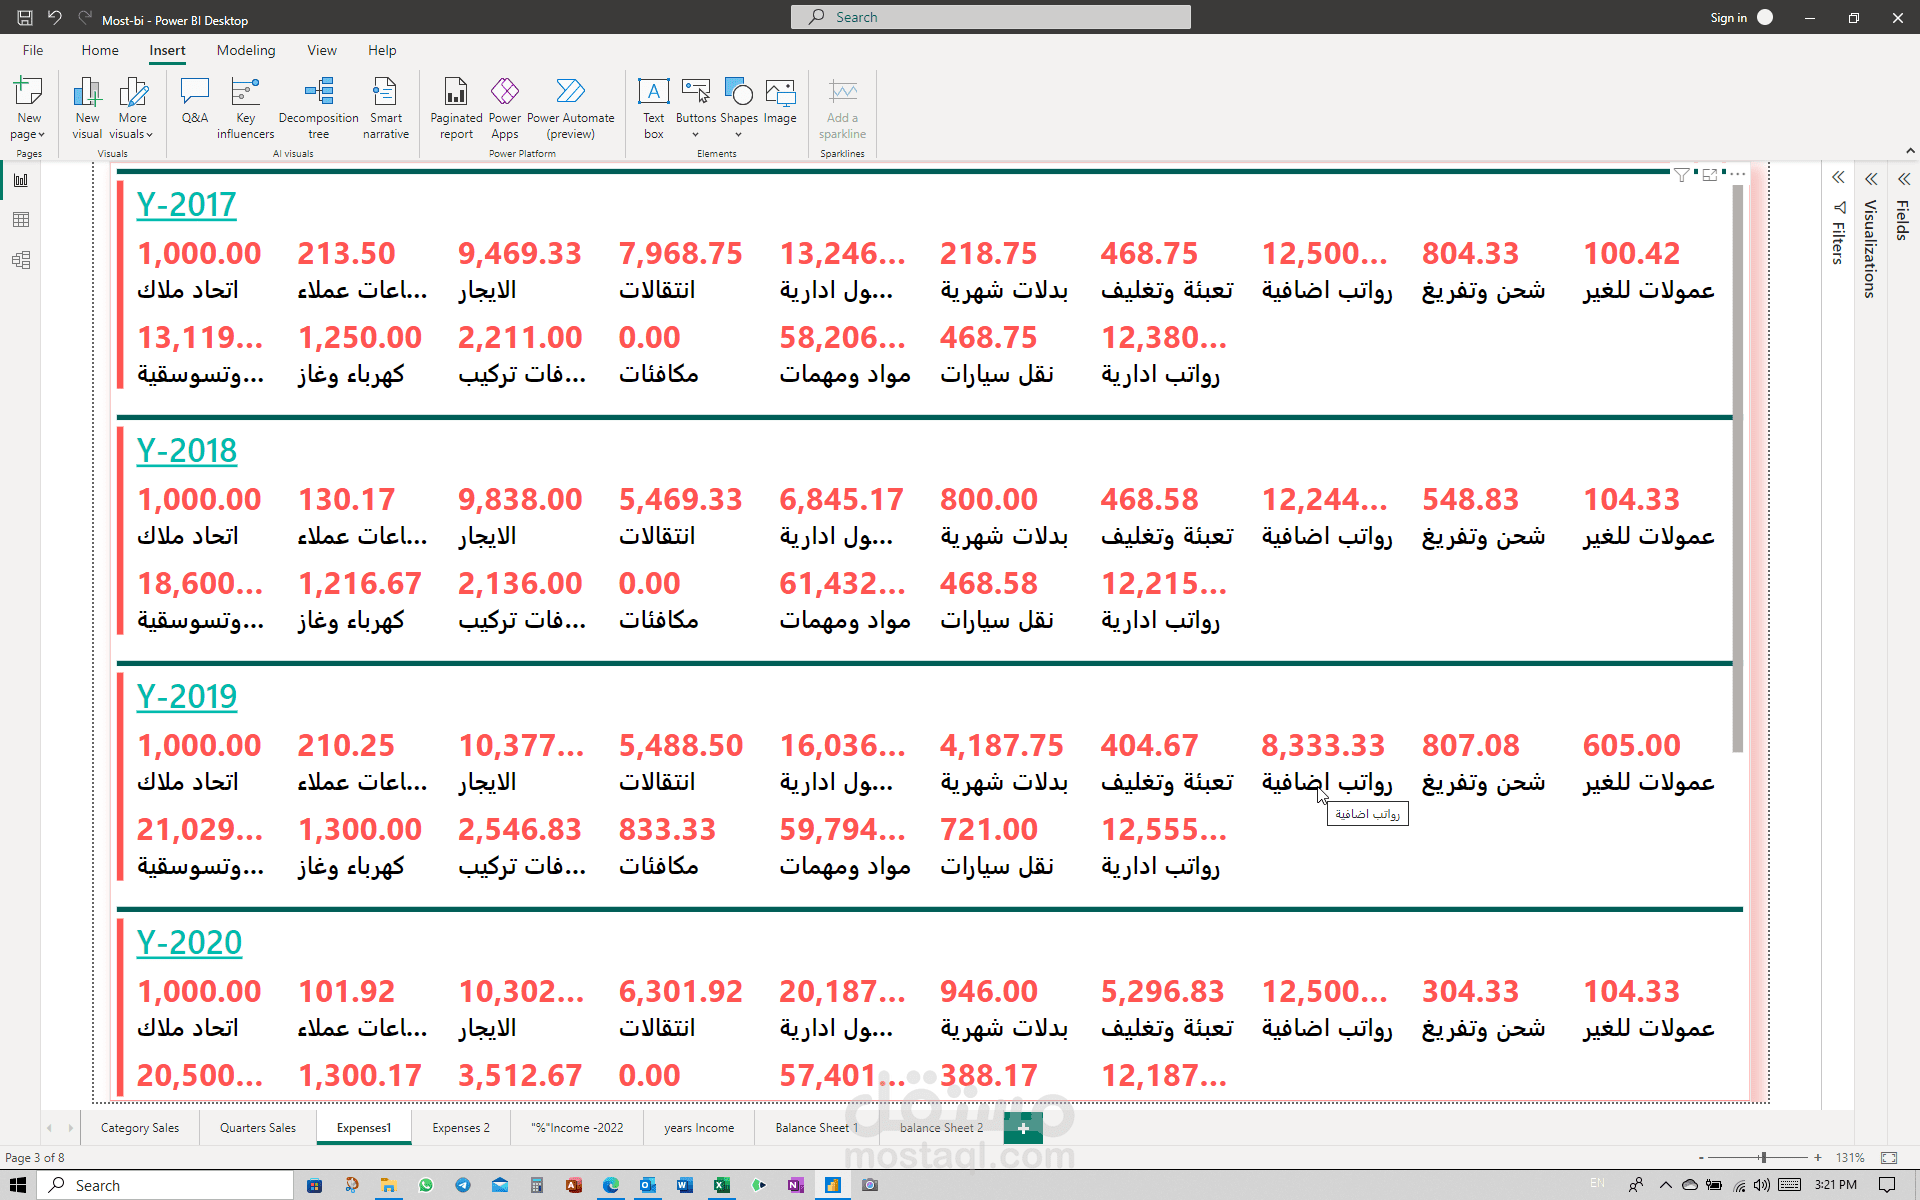Open Model view in left sidebar
Screen dimensions: 1920x1200
coord(21,260)
